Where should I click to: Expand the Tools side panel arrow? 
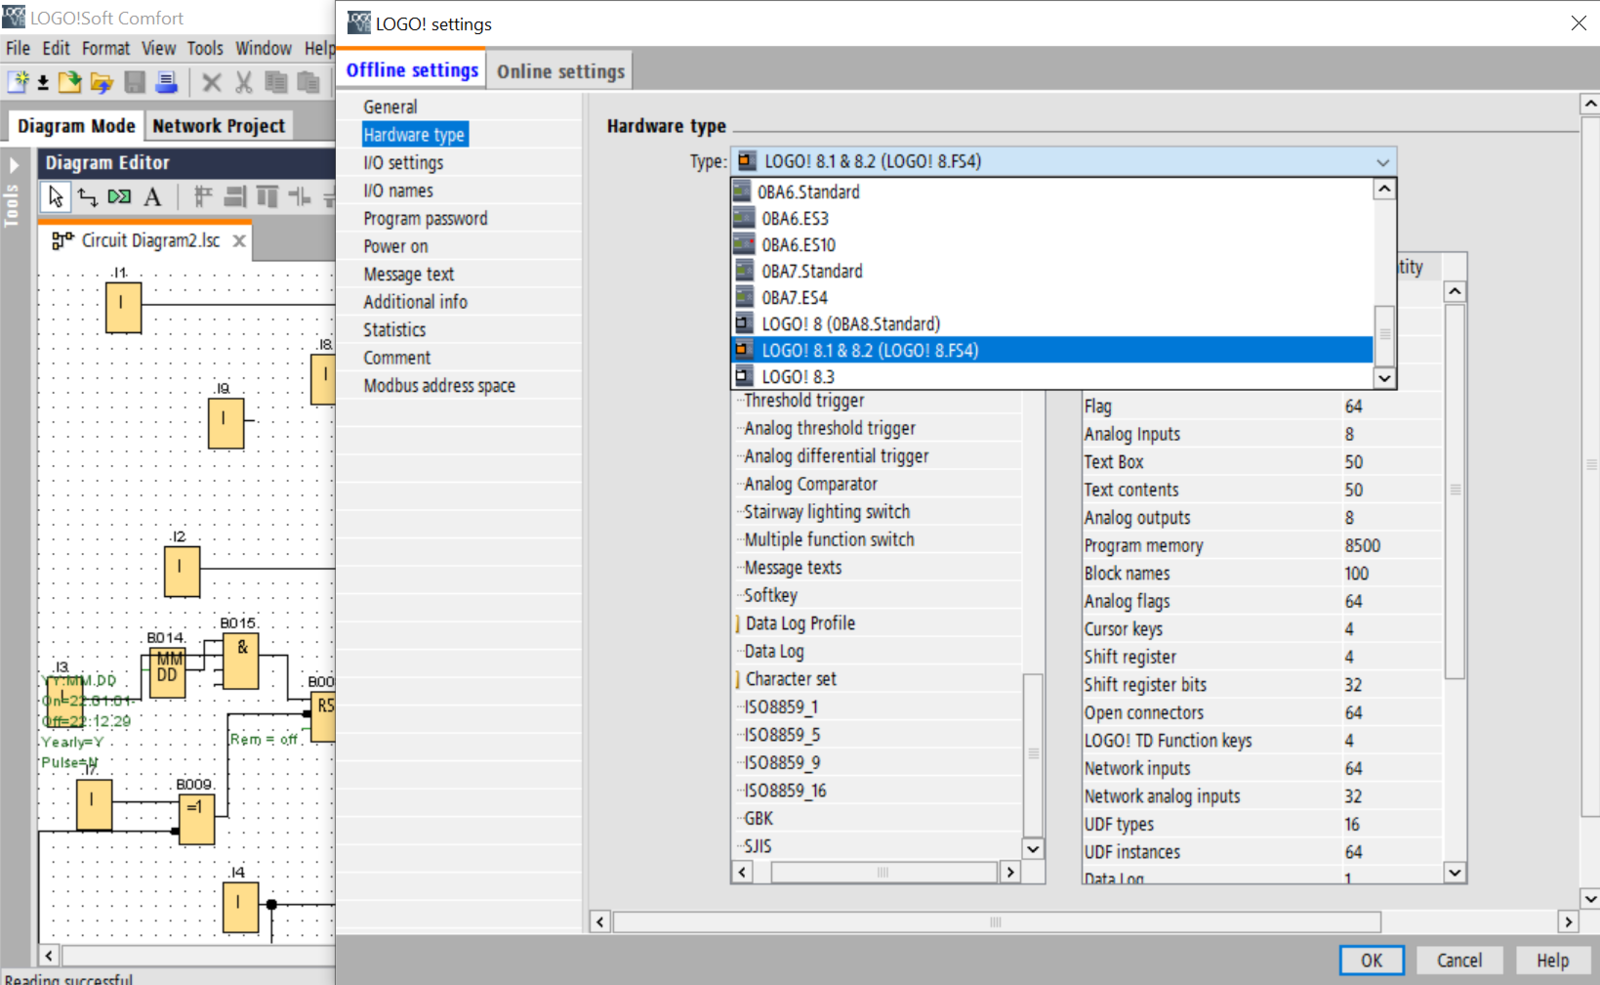[x=14, y=164]
